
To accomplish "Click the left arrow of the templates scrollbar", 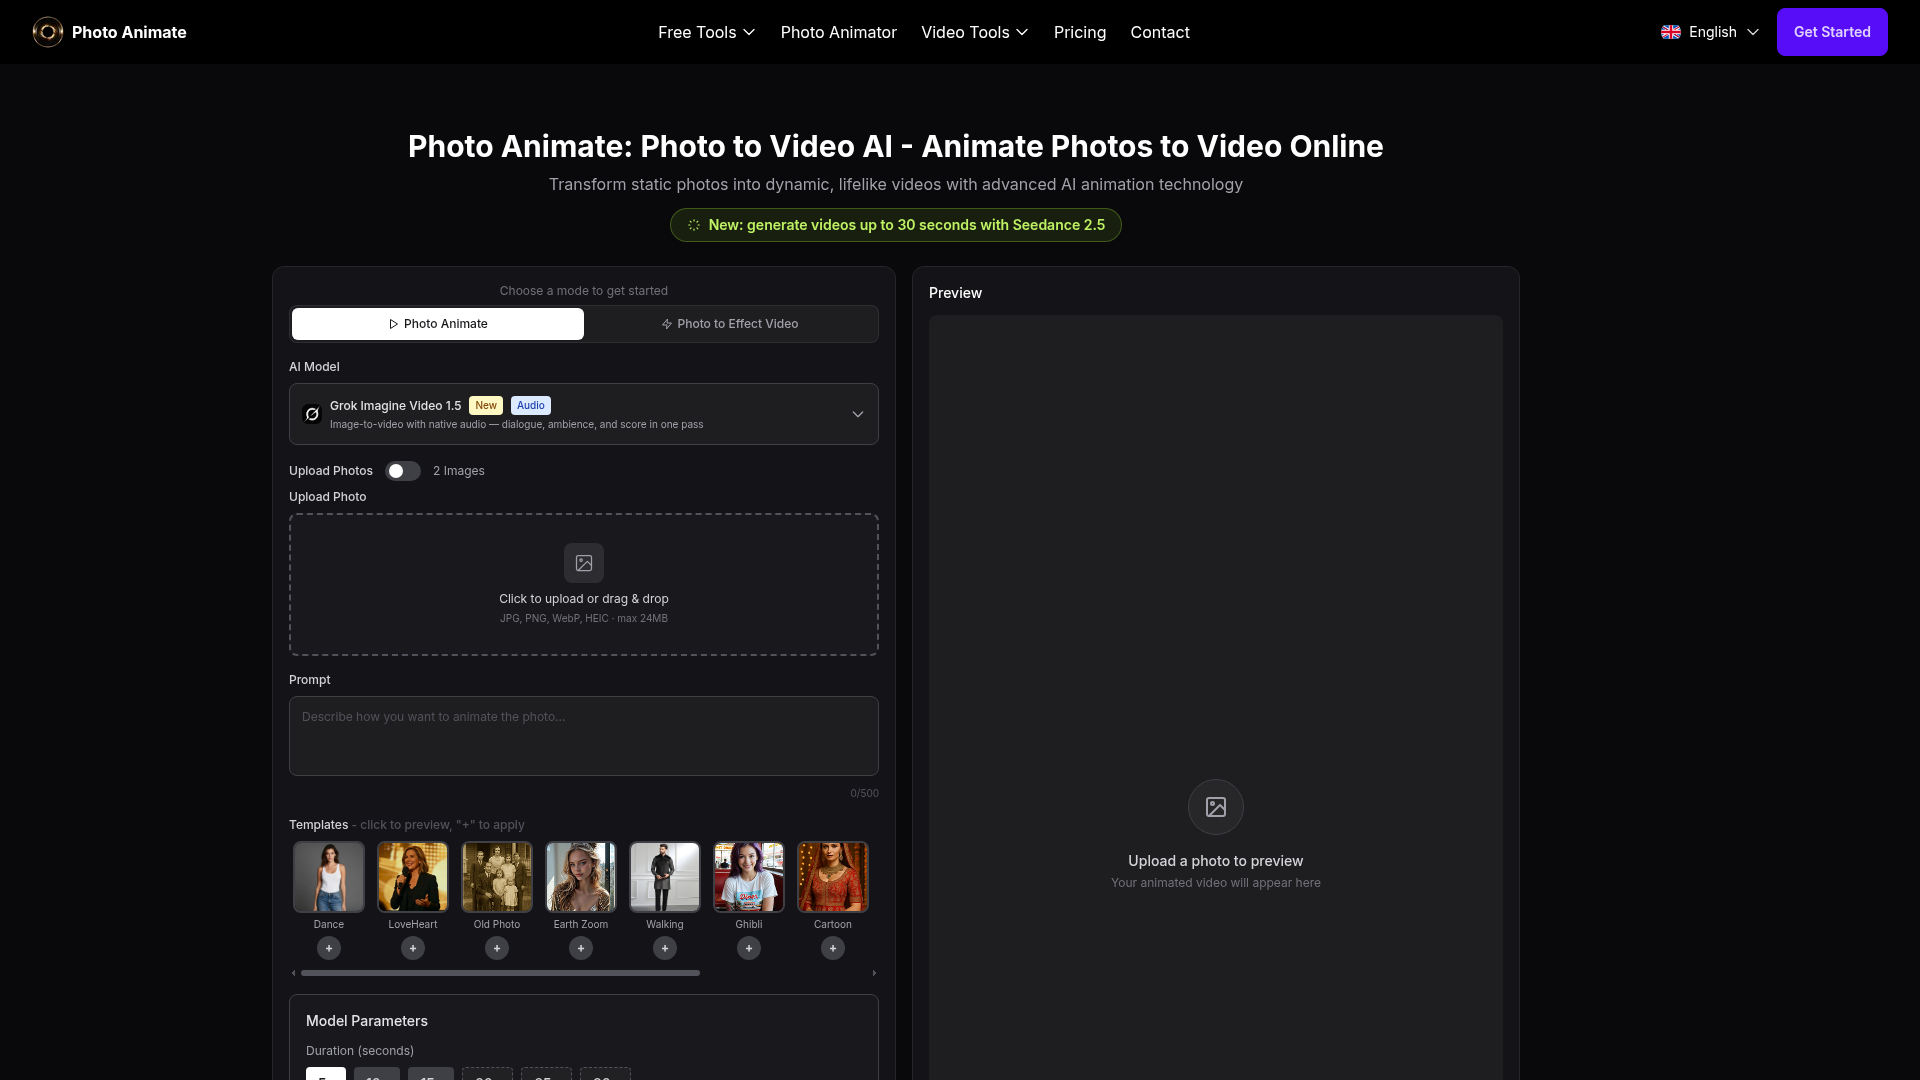I will click(293, 973).
